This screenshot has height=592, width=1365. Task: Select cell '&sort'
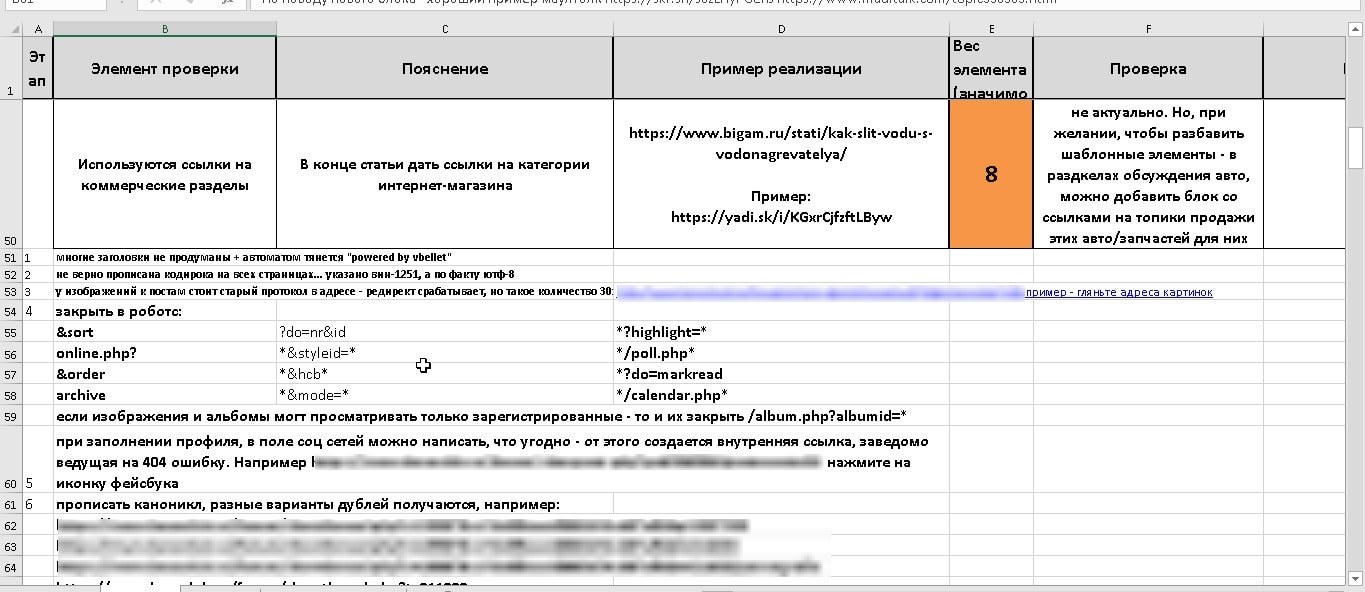click(165, 331)
